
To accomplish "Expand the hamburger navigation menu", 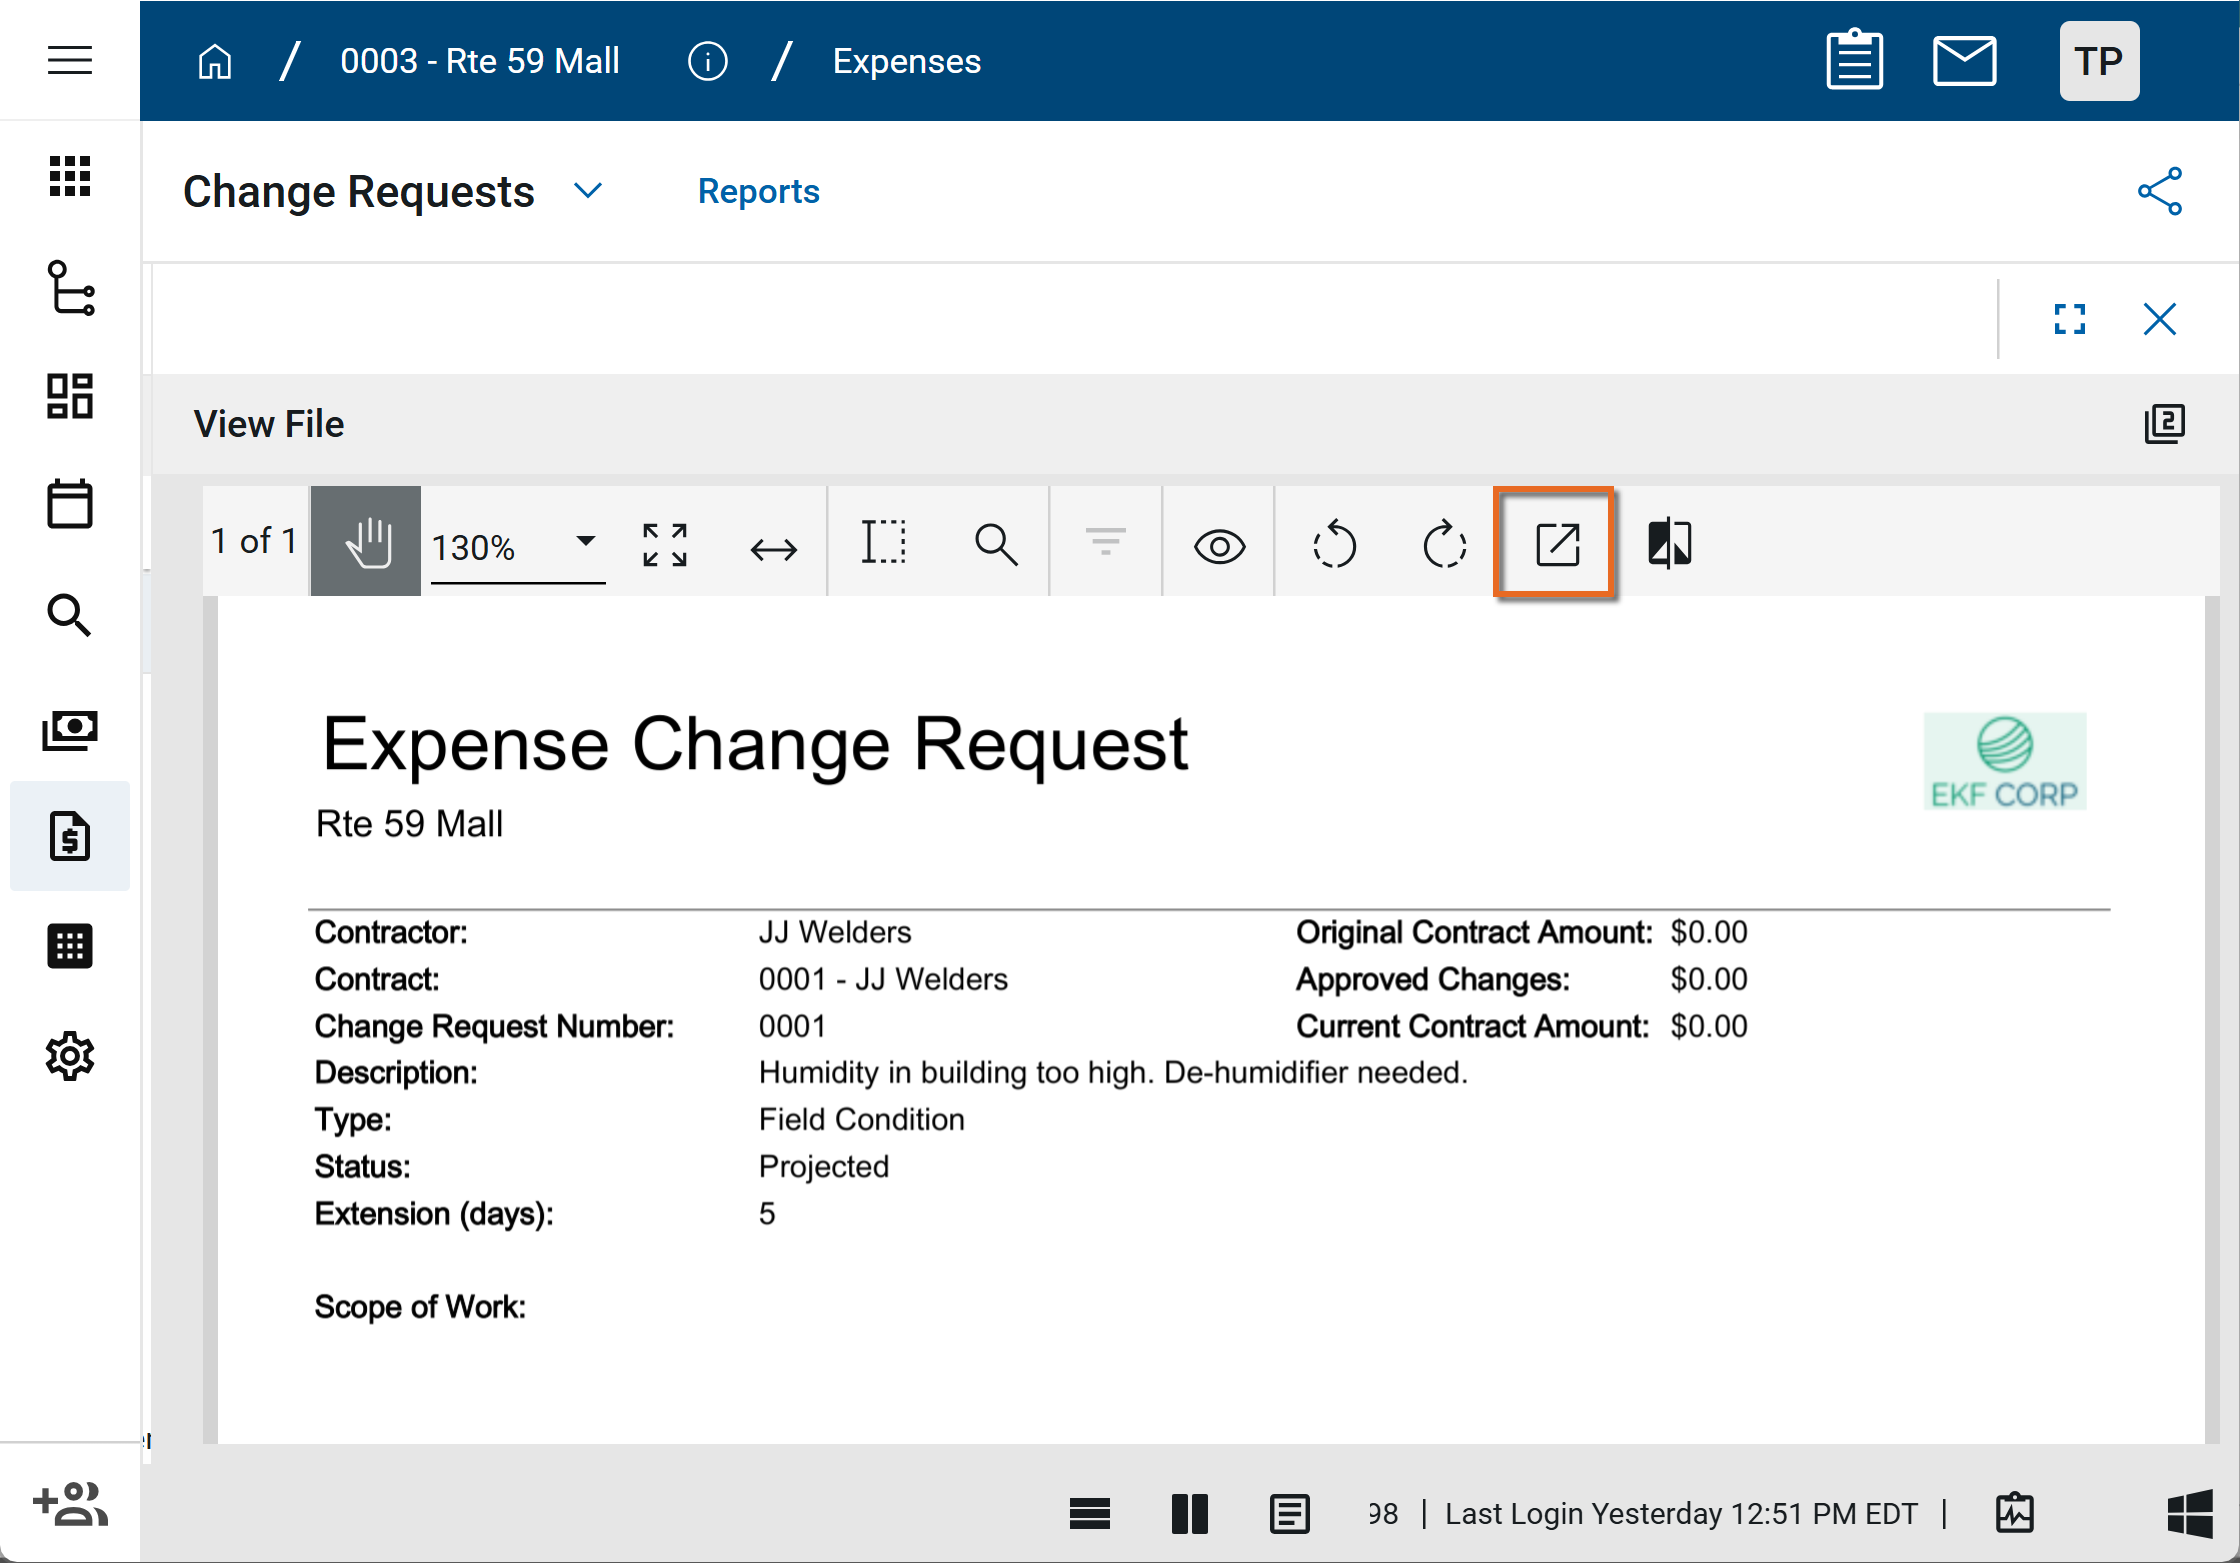I will coord(69,61).
